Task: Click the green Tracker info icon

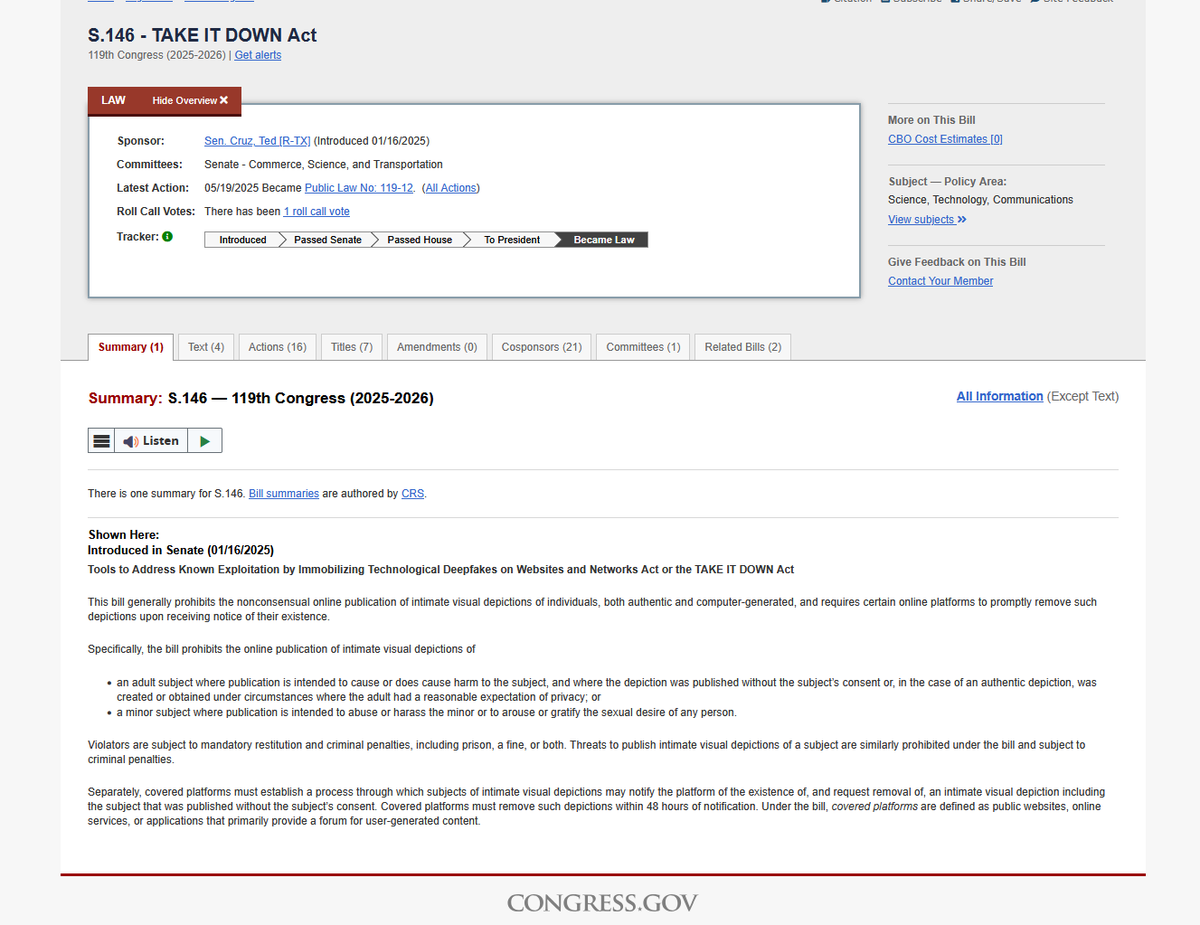Action: click(167, 237)
